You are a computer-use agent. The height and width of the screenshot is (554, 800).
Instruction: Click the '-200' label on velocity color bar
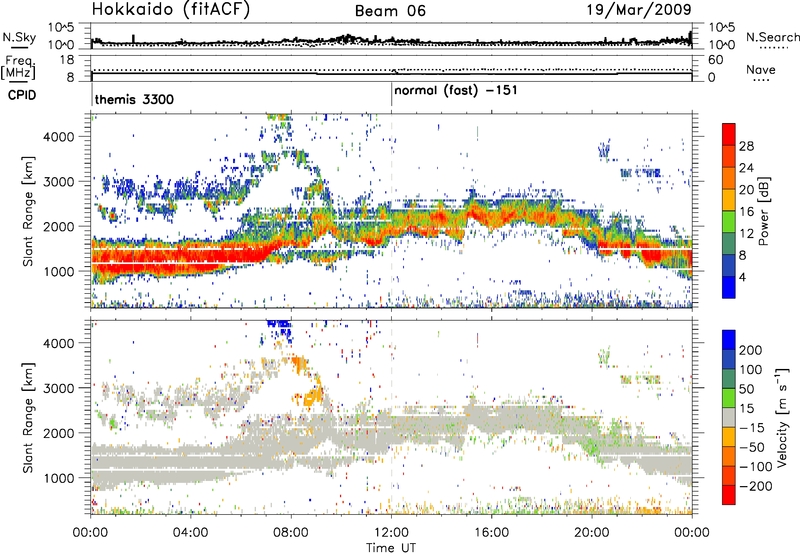pyautogui.click(x=756, y=486)
